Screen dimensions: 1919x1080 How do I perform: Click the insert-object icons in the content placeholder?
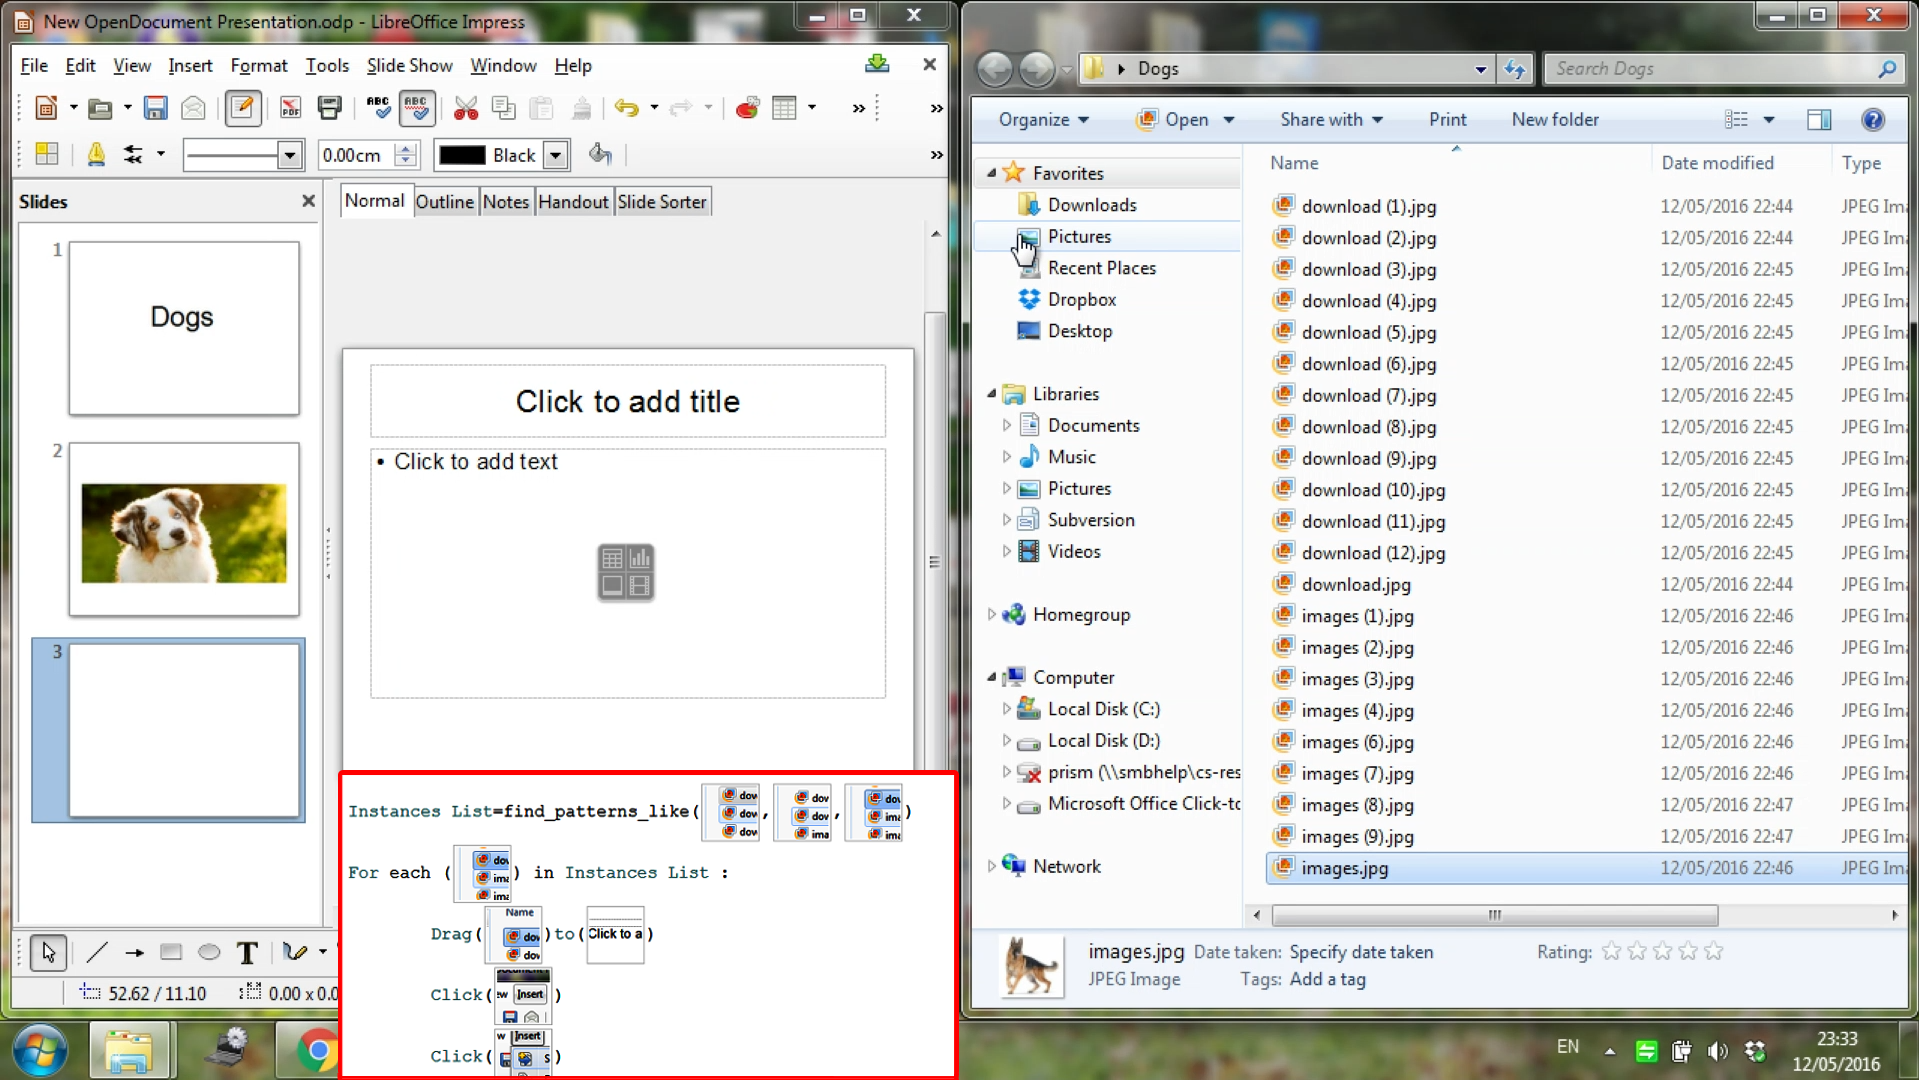tap(626, 572)
